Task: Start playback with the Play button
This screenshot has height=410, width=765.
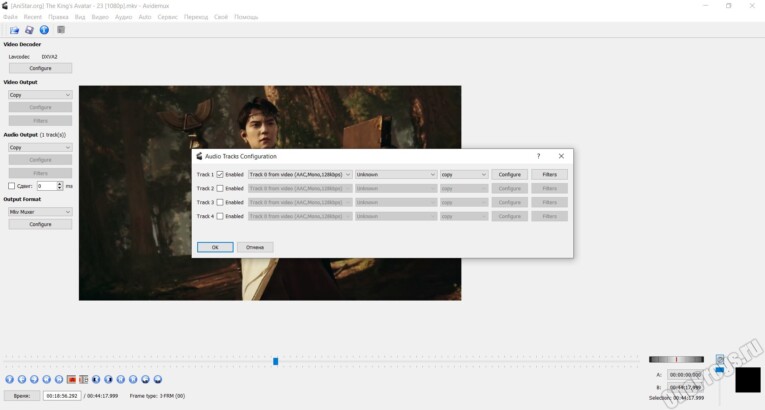Action: coord(9,379)
